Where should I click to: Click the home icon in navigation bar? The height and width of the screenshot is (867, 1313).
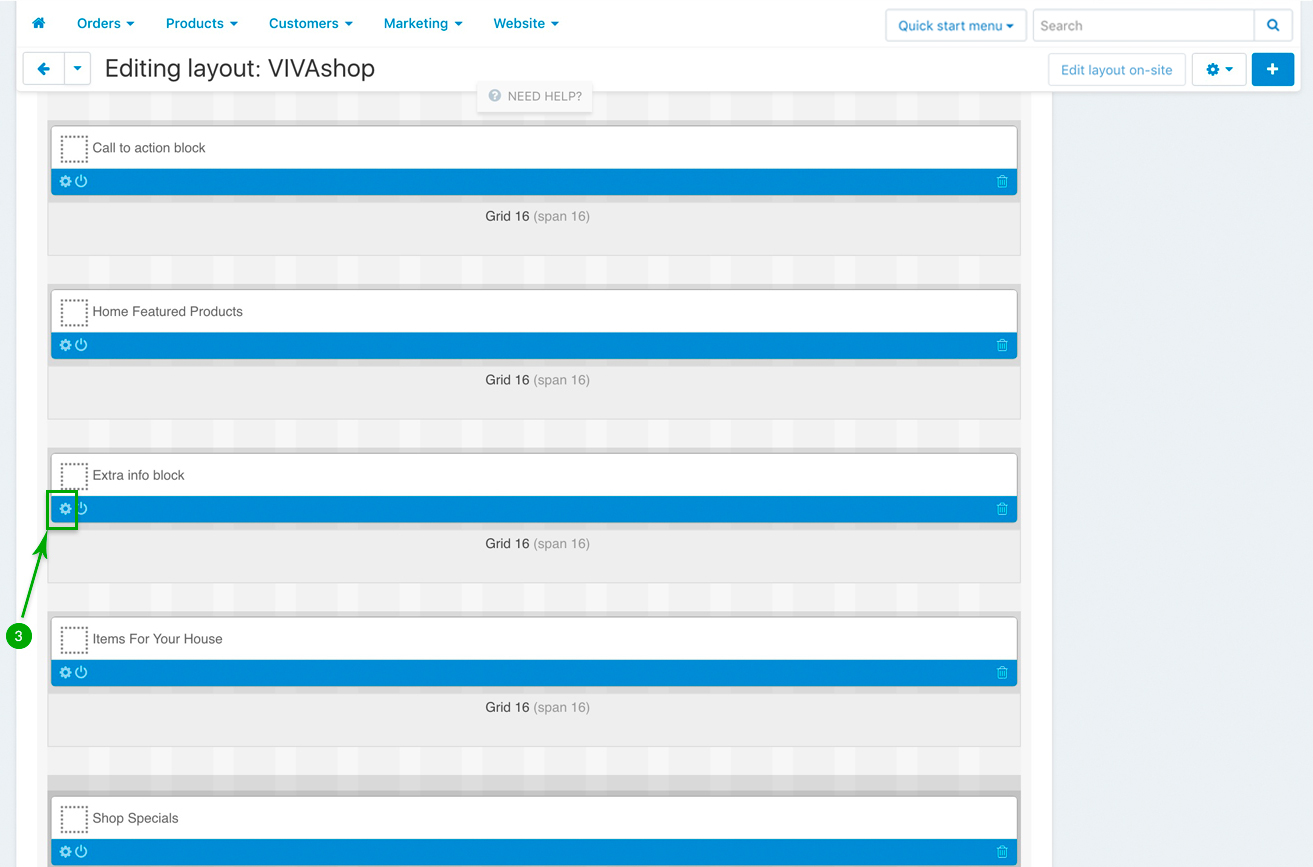point(39,23)
